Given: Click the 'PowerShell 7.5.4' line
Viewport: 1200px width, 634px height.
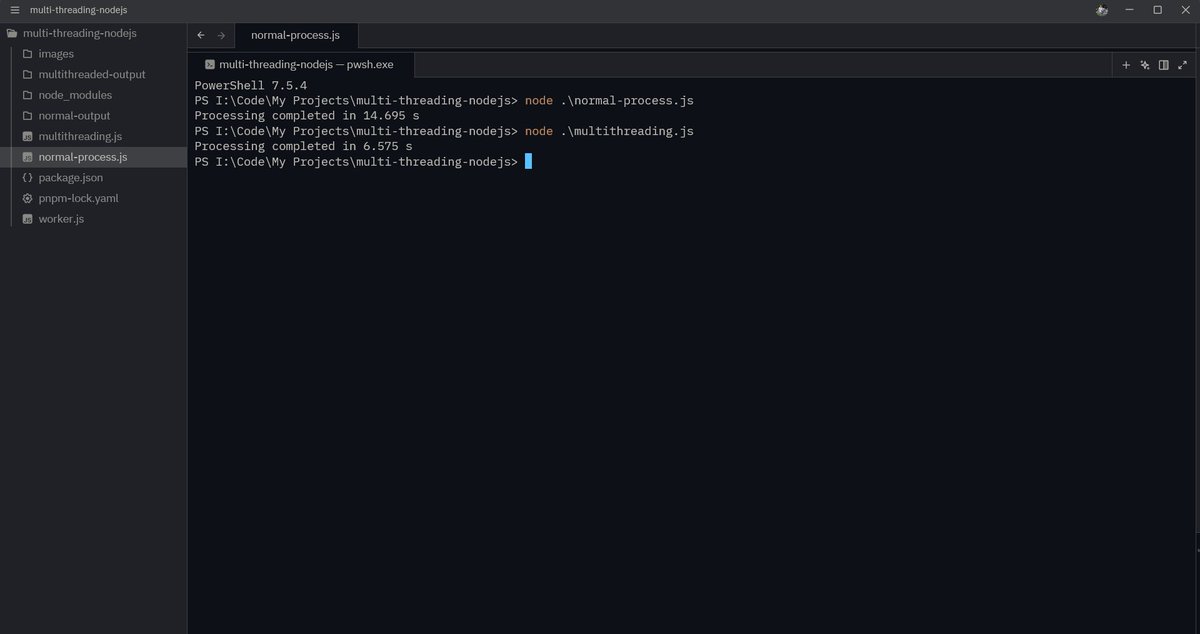Looking at the screenshot, I should pyautogui.click(x=251, y=86).
